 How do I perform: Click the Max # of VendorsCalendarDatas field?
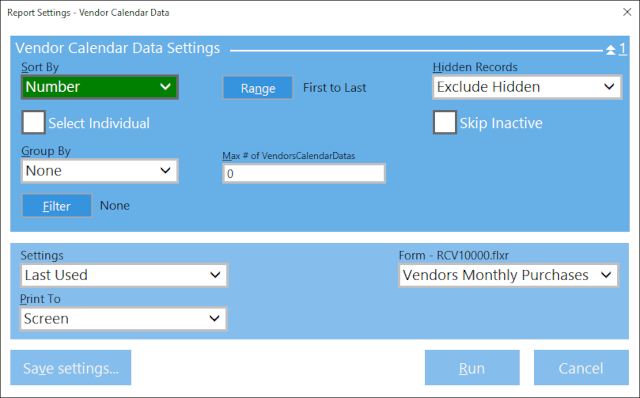coord(304,173)
